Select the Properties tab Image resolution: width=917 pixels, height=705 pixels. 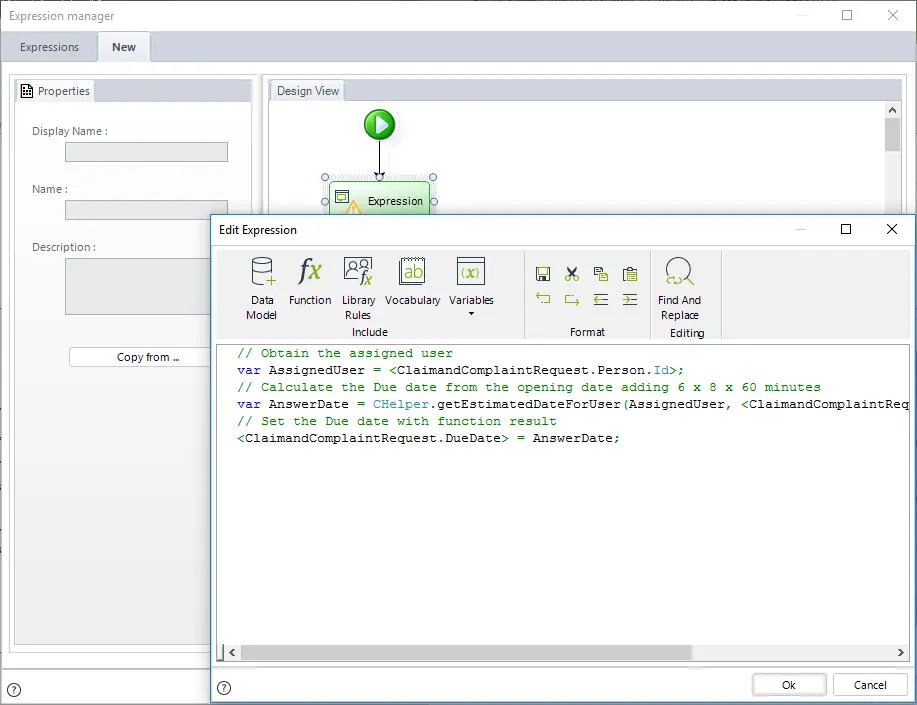[55, 91]
